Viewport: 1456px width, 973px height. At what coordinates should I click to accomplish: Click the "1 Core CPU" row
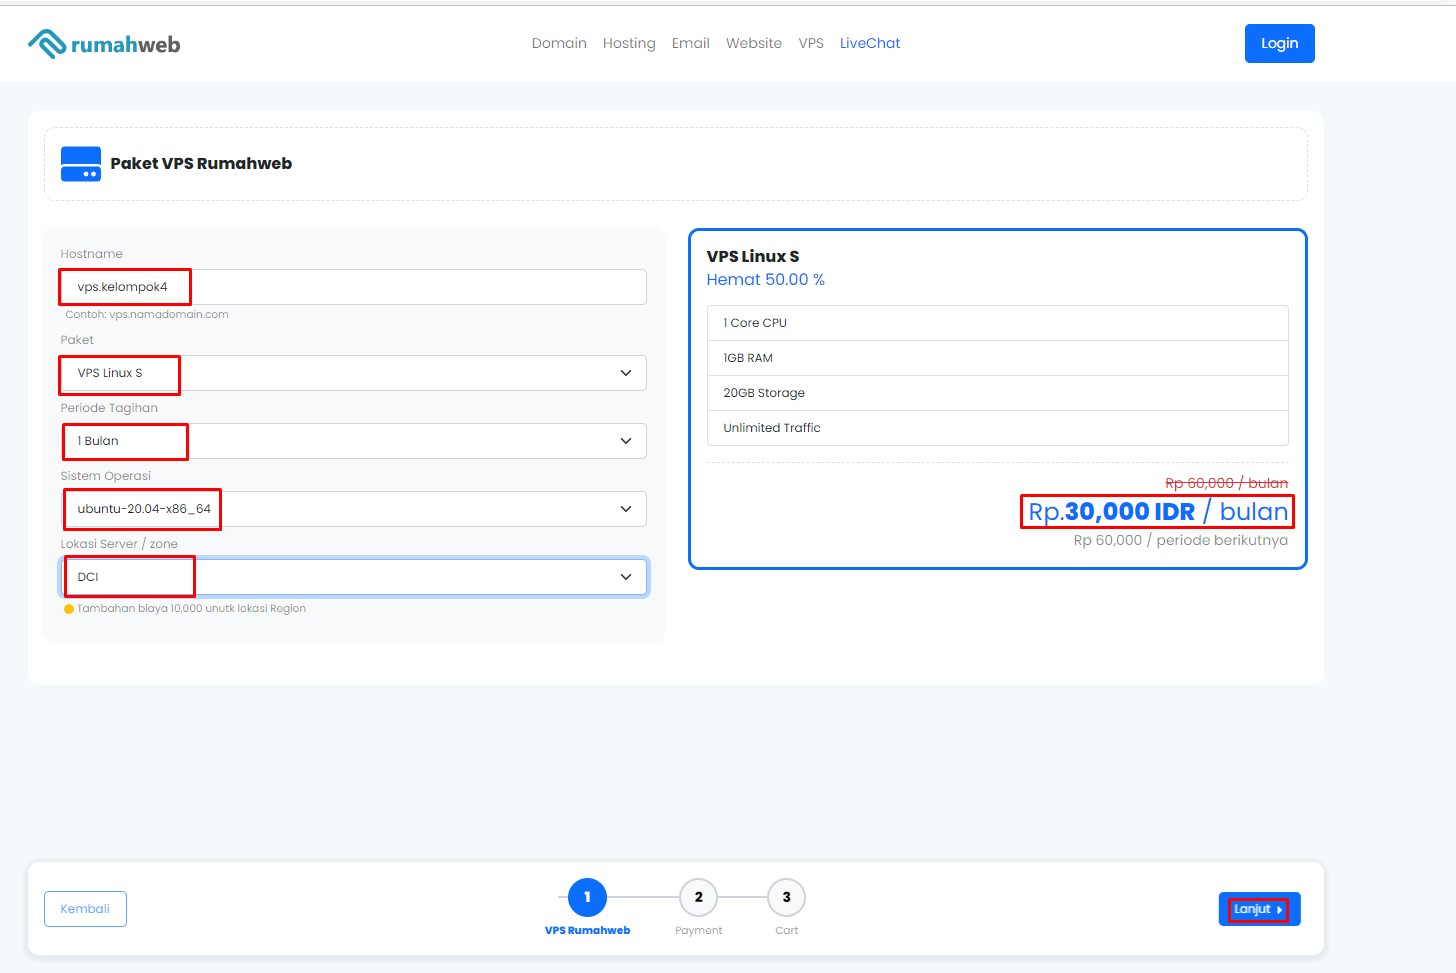(997, 323)
